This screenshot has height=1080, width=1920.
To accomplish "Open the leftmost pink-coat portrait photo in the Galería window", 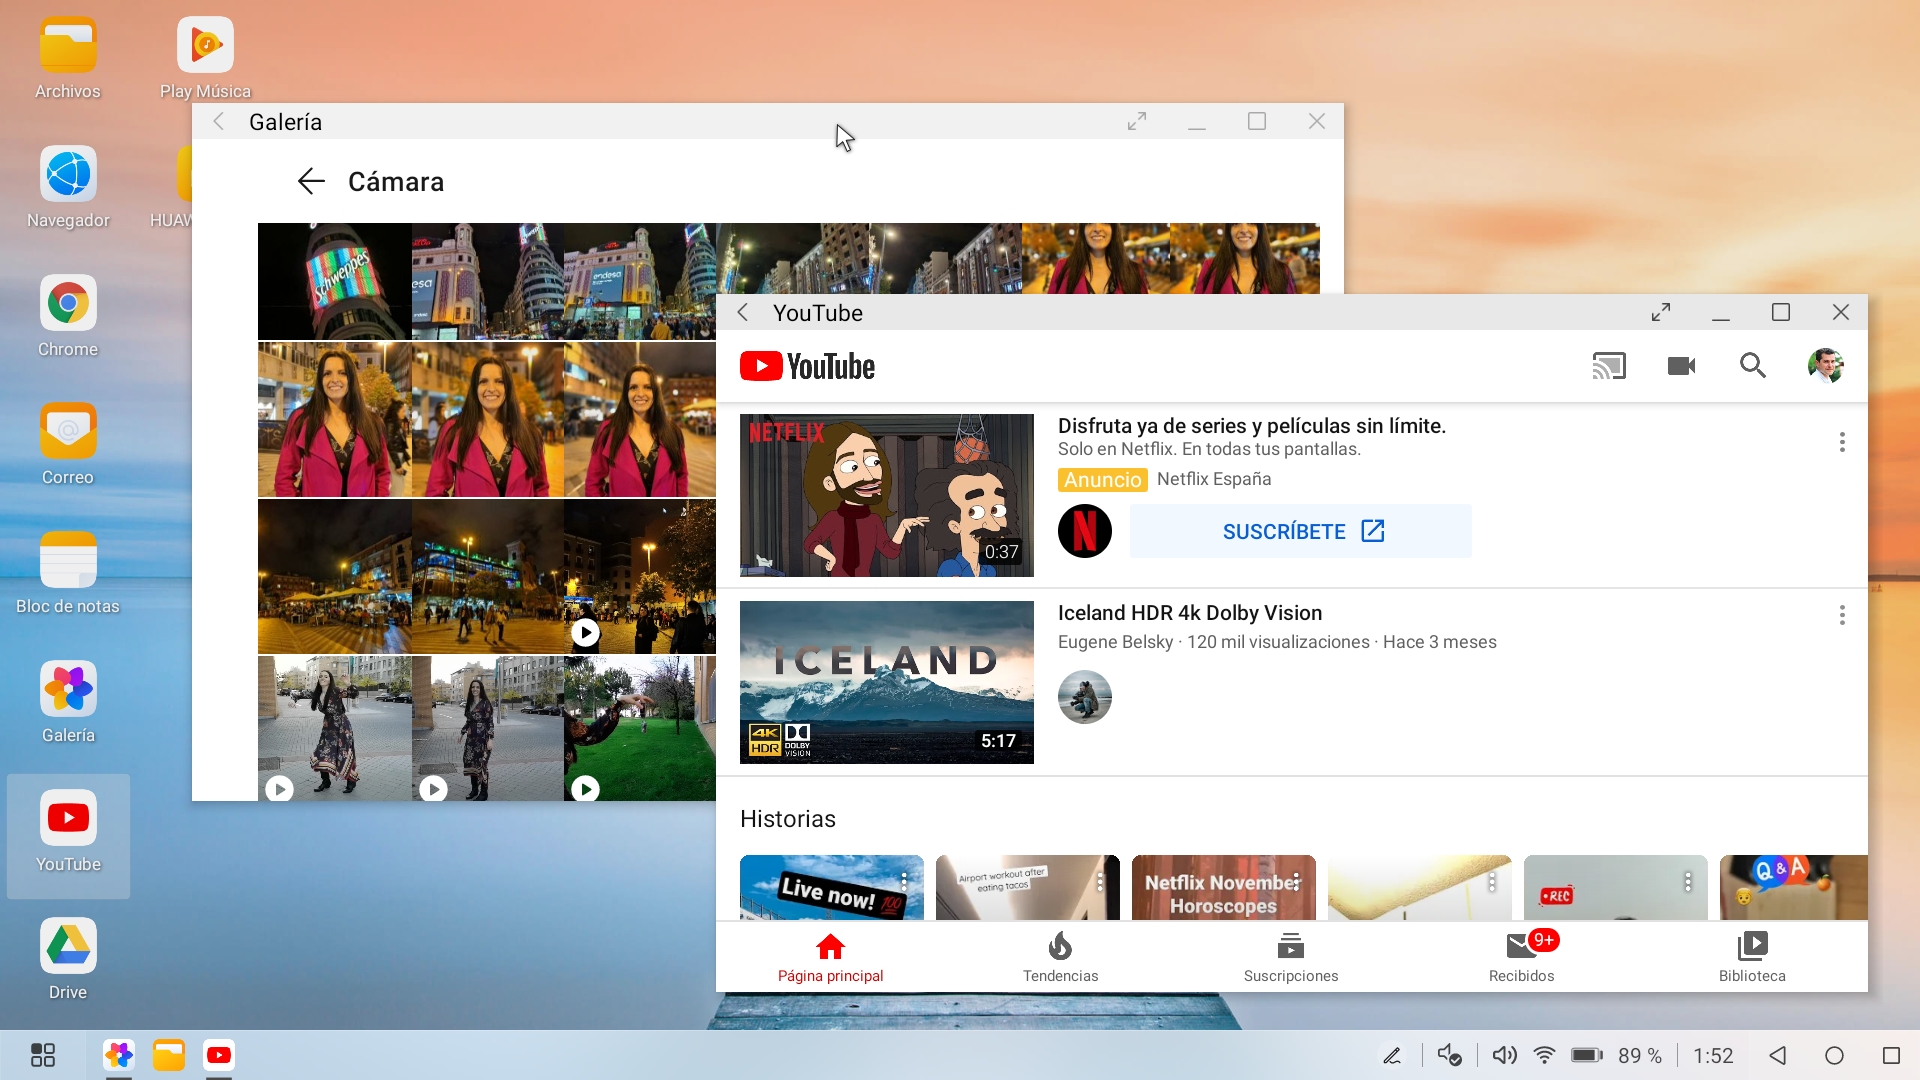I will (334, 420).
